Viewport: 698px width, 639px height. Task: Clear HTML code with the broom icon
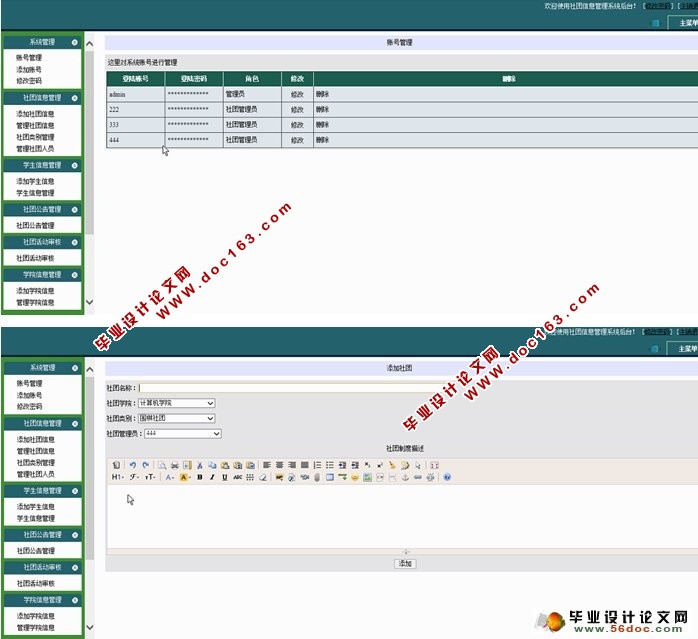392,465
